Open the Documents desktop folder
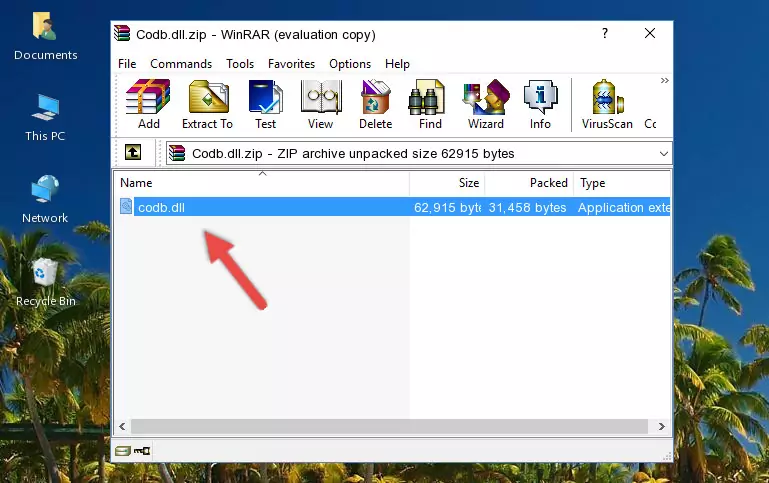Viewport: 769px width, 483px height. tap(45, 37)
